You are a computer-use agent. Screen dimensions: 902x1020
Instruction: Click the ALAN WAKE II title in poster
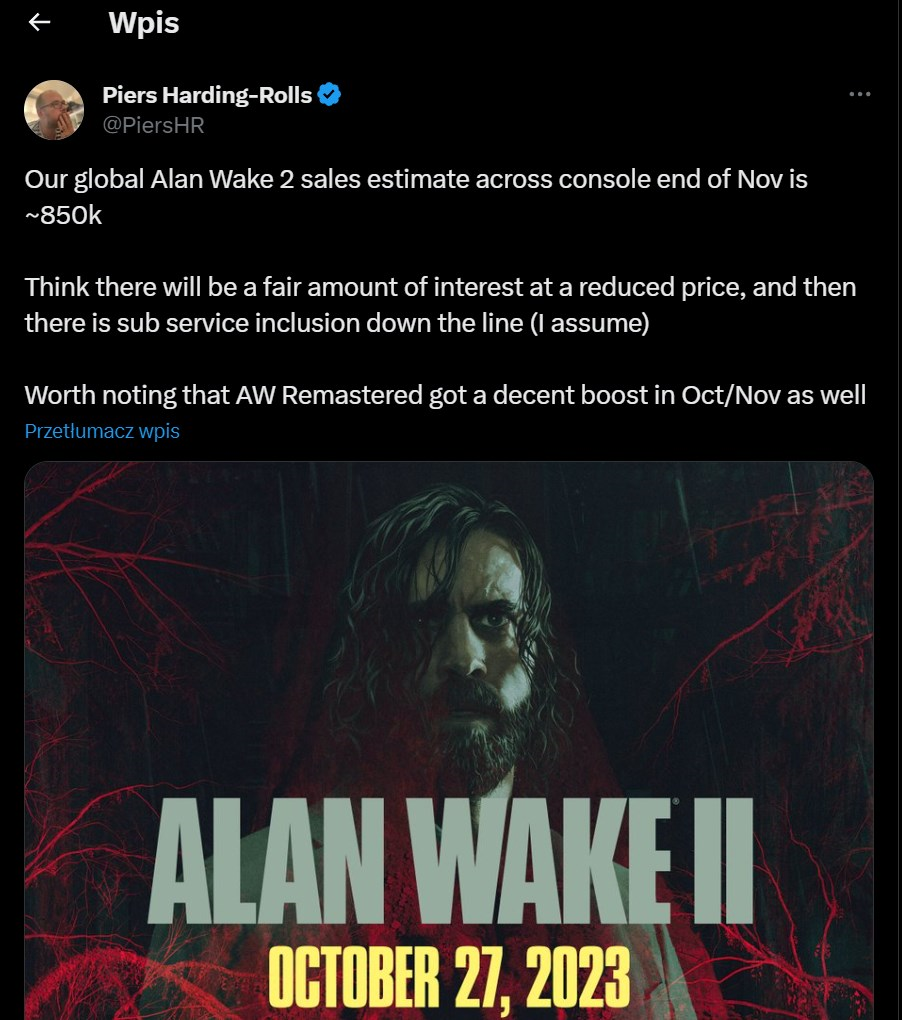pyautogui.click(x=451, y=861)
